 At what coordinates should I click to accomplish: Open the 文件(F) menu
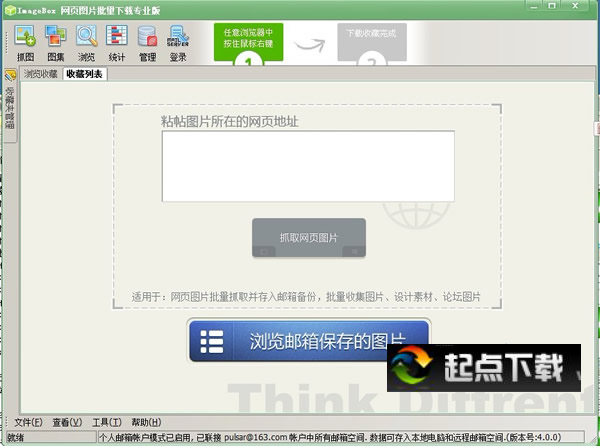[x=29, y=422]
